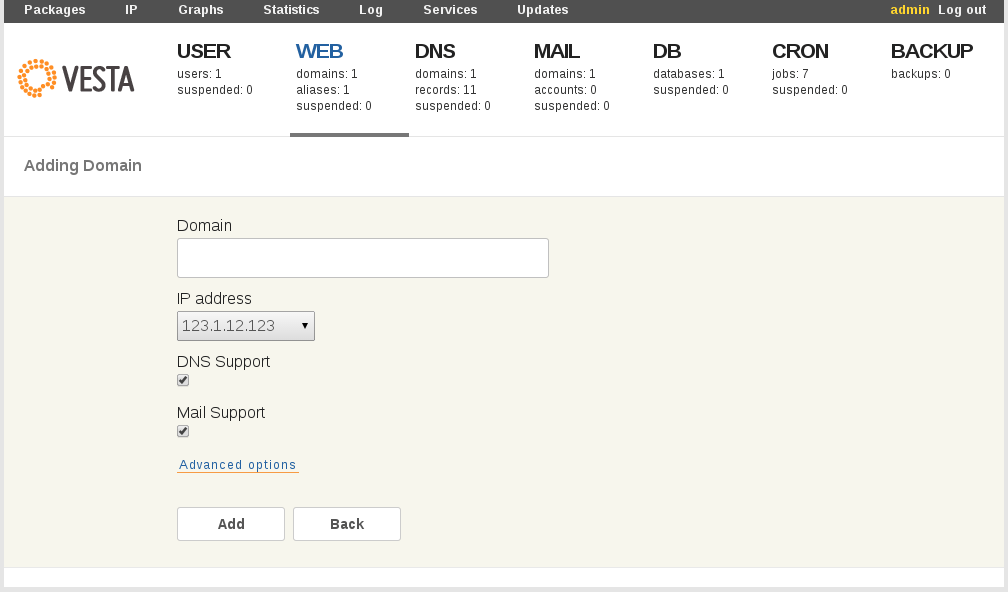Click the Log out link
Image resolution: width=1008 pixels, height=592 pixels.
click(x=962, y=10)
